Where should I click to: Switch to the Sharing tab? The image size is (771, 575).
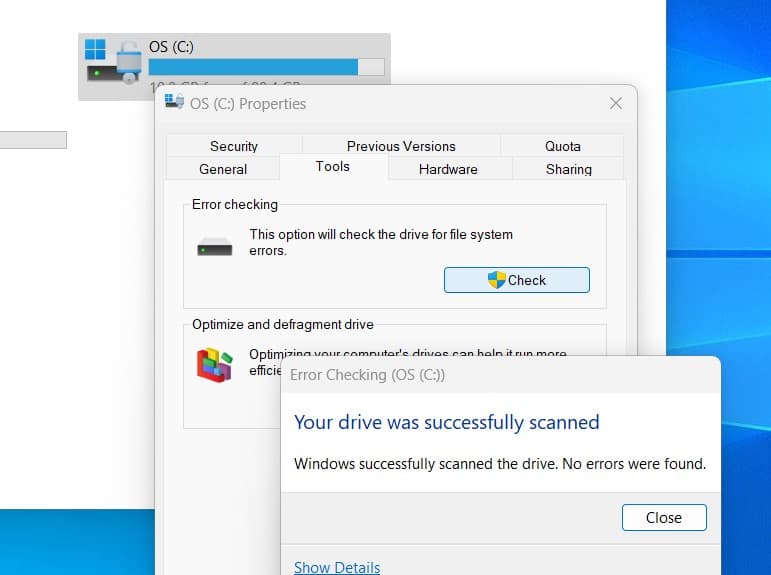[568, 169]
